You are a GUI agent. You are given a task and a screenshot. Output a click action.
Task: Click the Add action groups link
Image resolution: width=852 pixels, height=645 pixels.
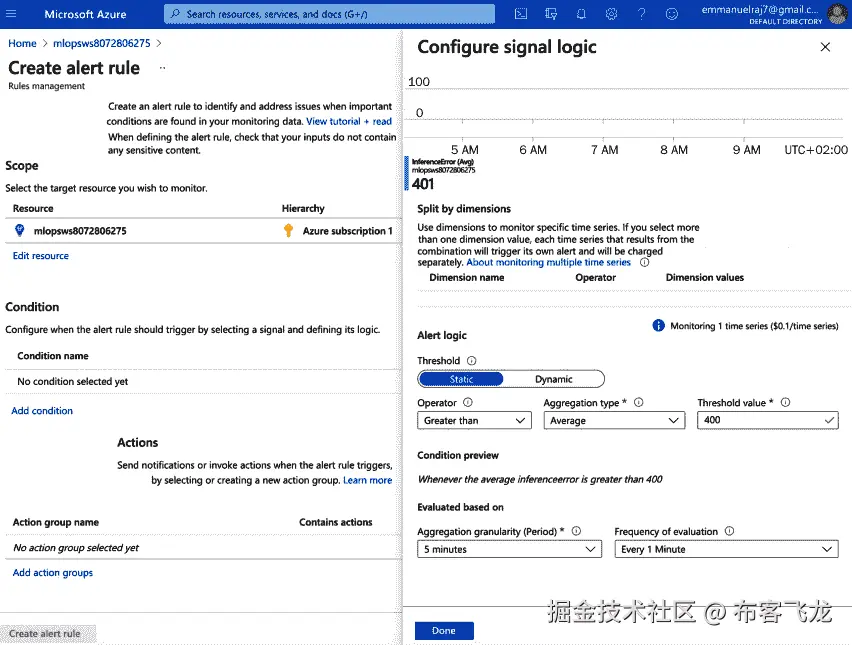53,573
